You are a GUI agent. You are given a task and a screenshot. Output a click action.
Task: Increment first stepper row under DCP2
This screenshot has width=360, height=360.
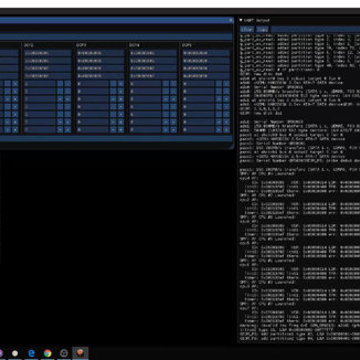pyautogui.click(x=68, y=84)
